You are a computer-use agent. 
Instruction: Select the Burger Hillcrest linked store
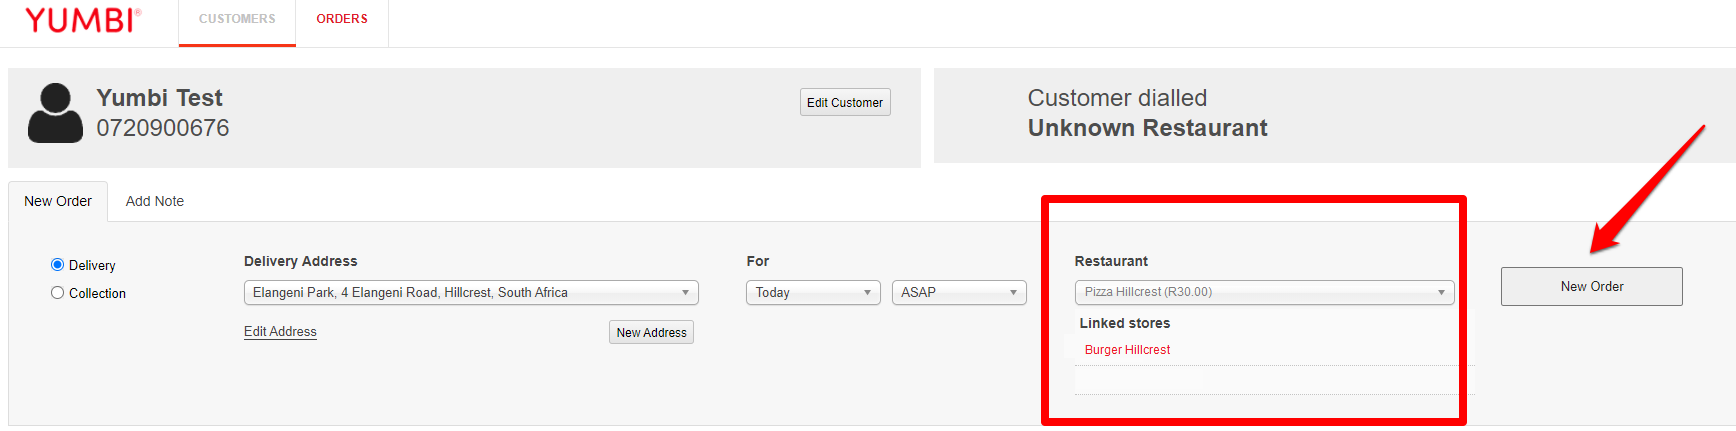click(1127, 350)
